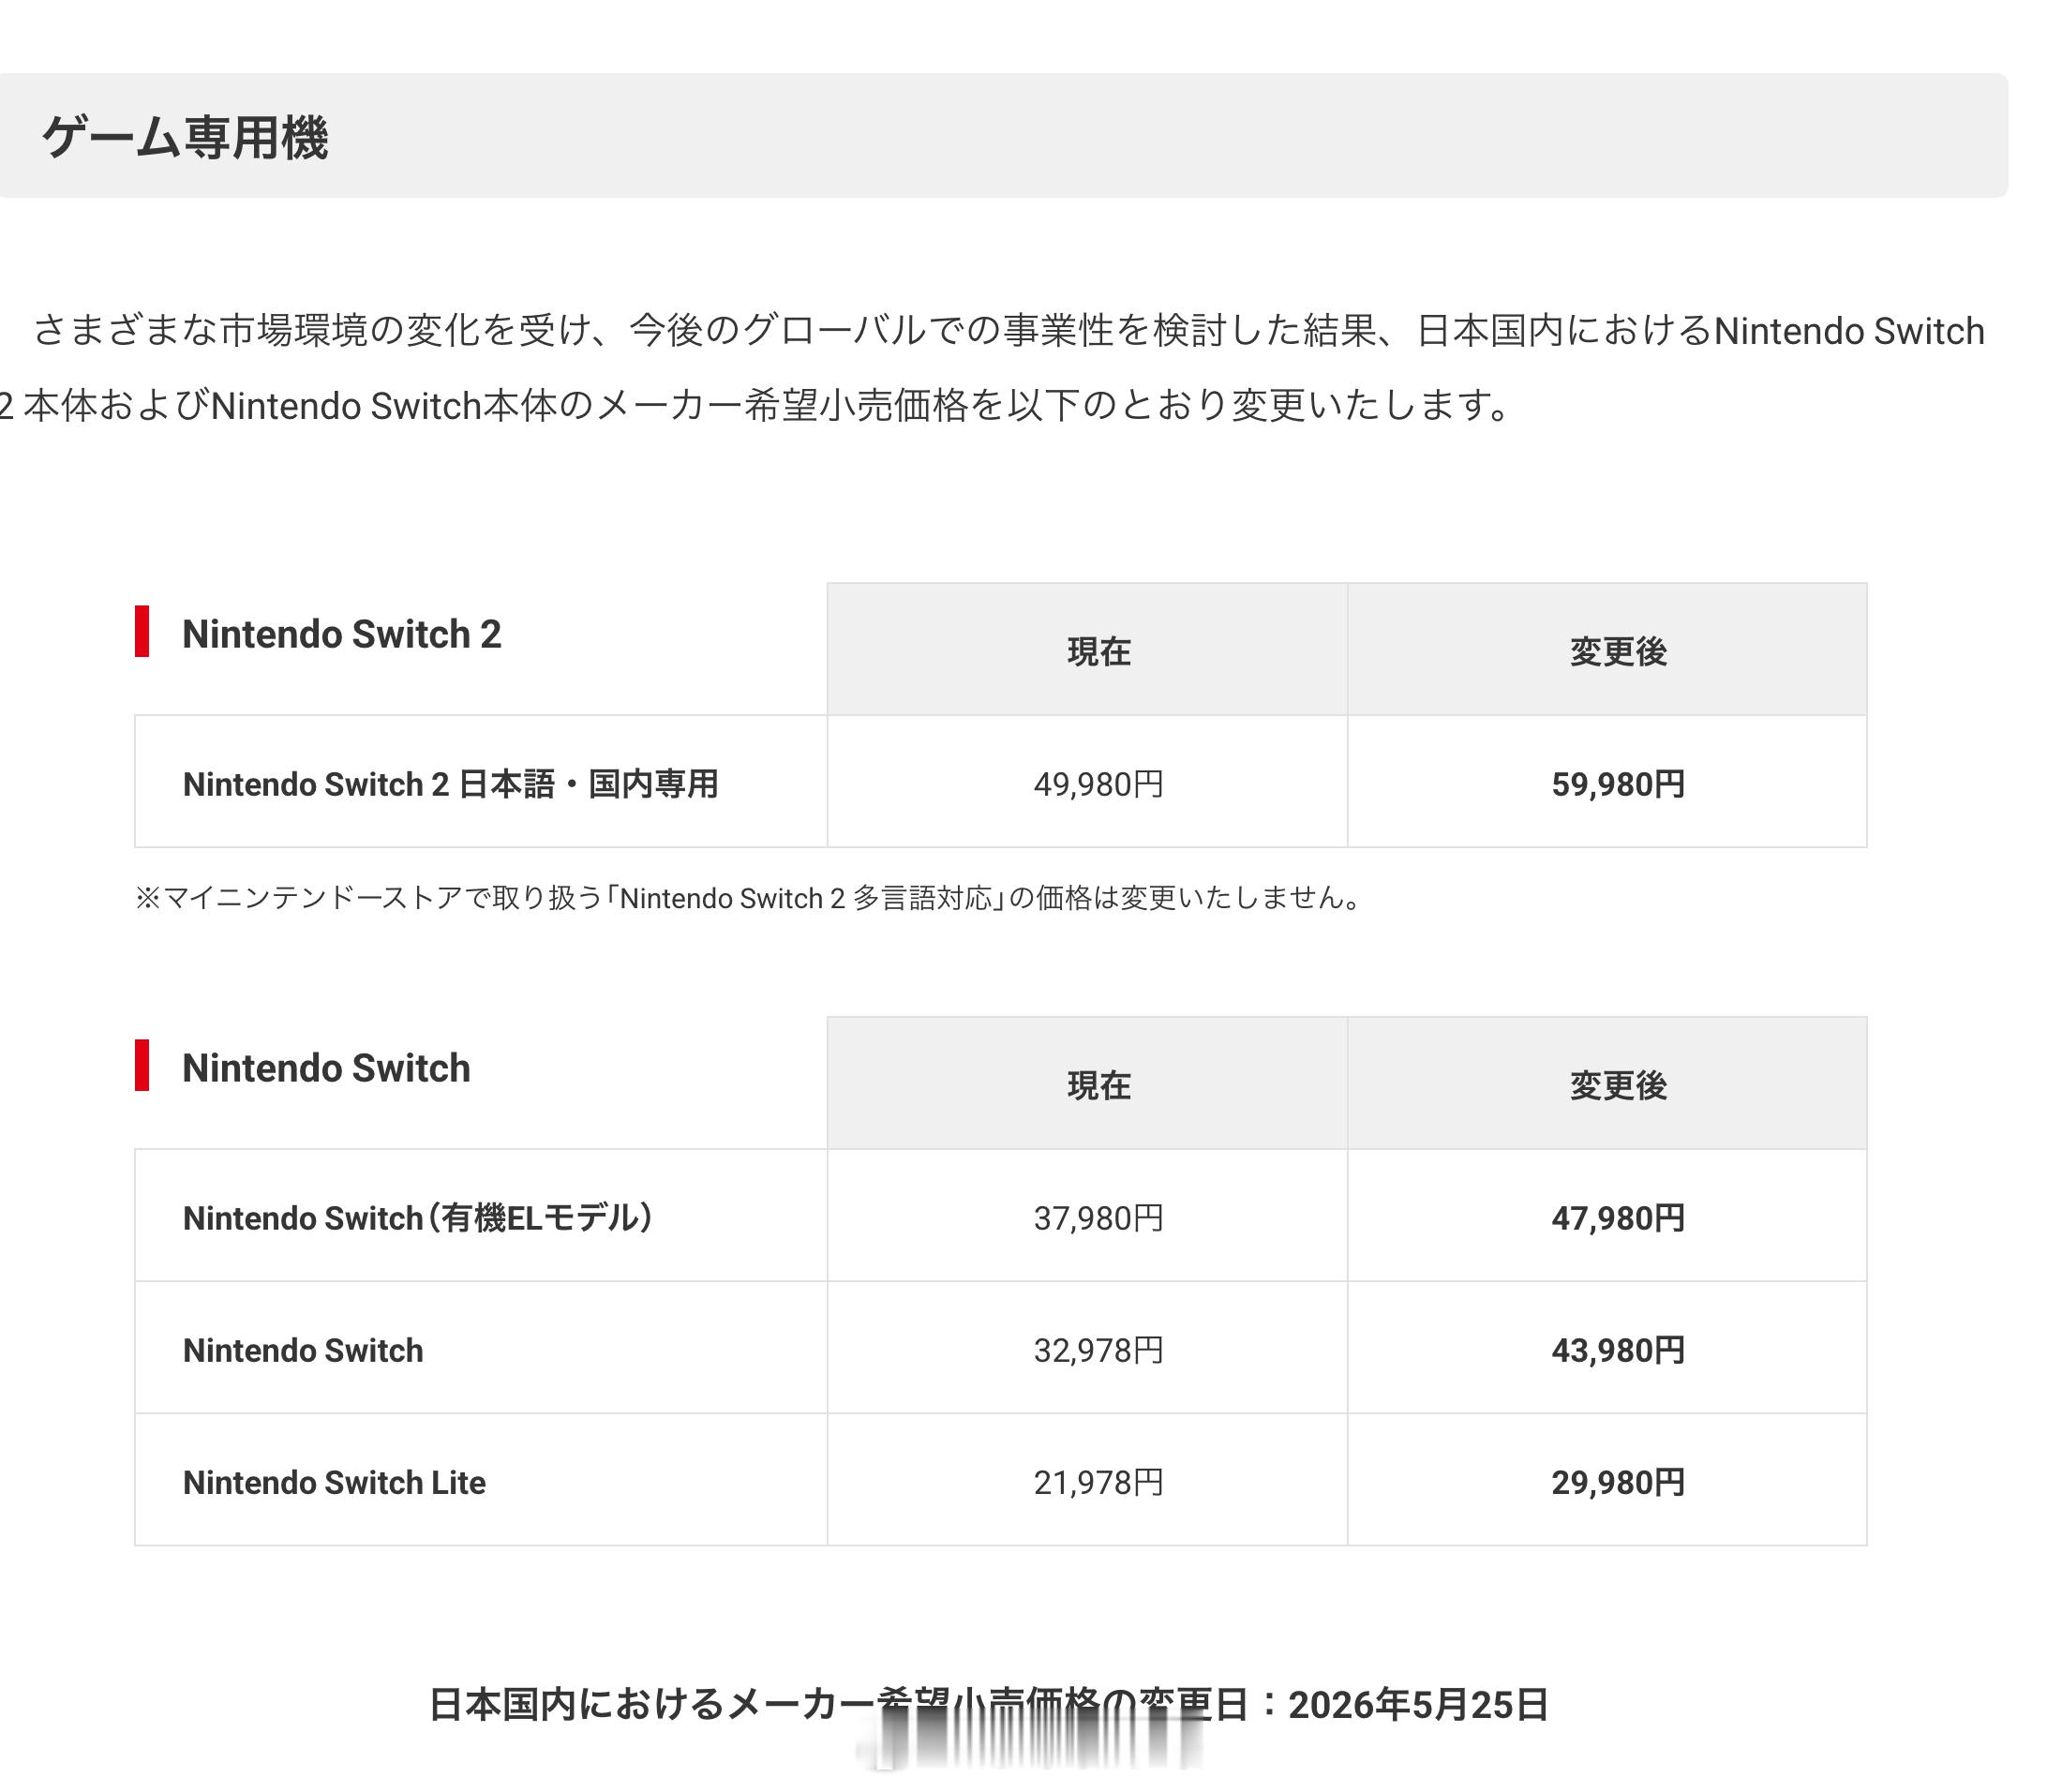Click the 現在 header in the Switch 2 table
2062x1792 pixels.
[x=1098, y=651]
